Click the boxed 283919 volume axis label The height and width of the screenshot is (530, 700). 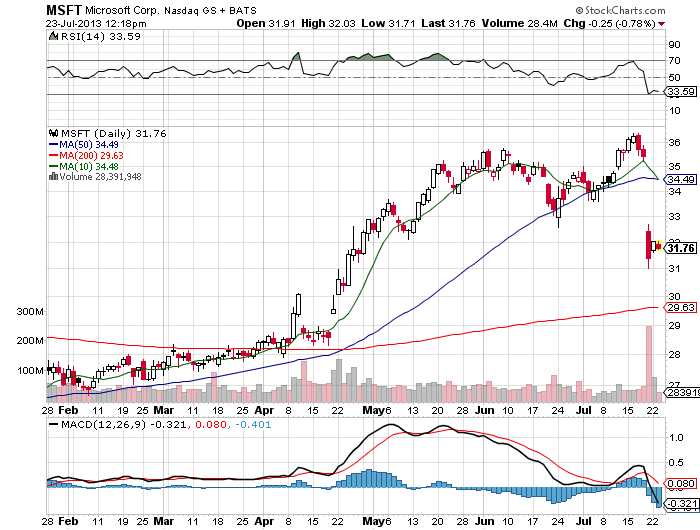click(682, 392)
